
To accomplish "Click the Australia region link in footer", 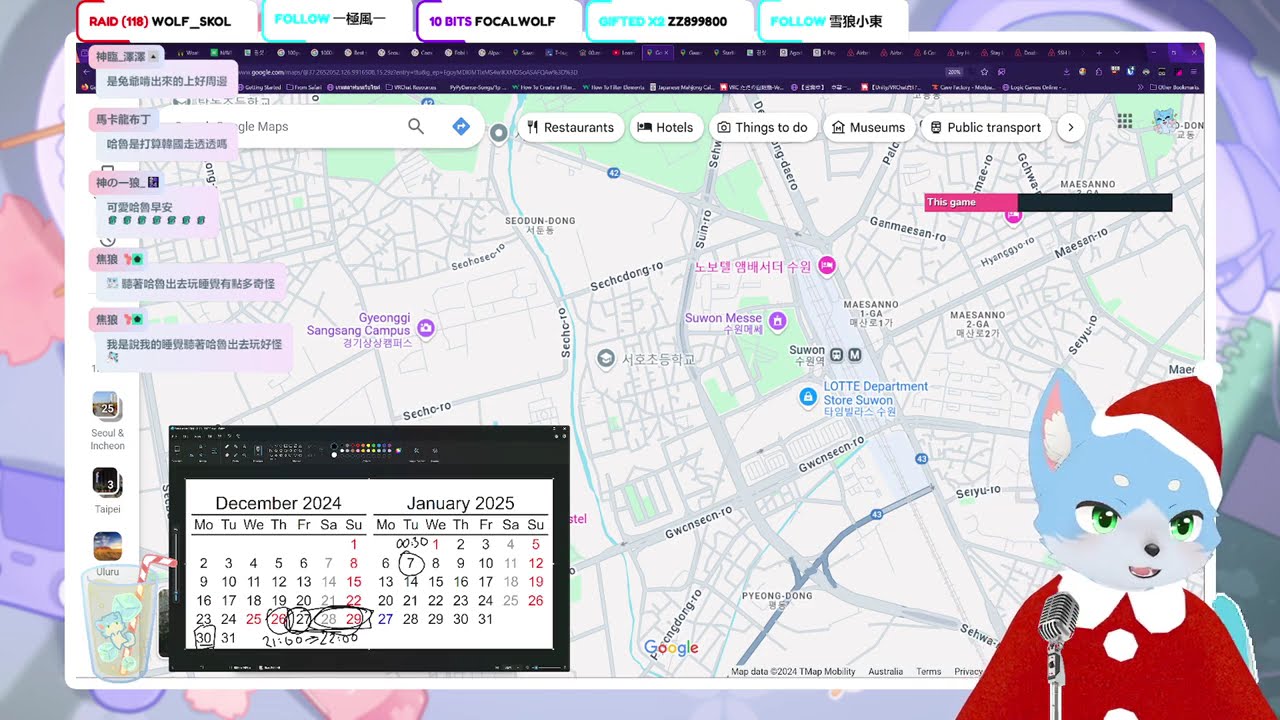I will pyautogui.click(x=885, y=672).
